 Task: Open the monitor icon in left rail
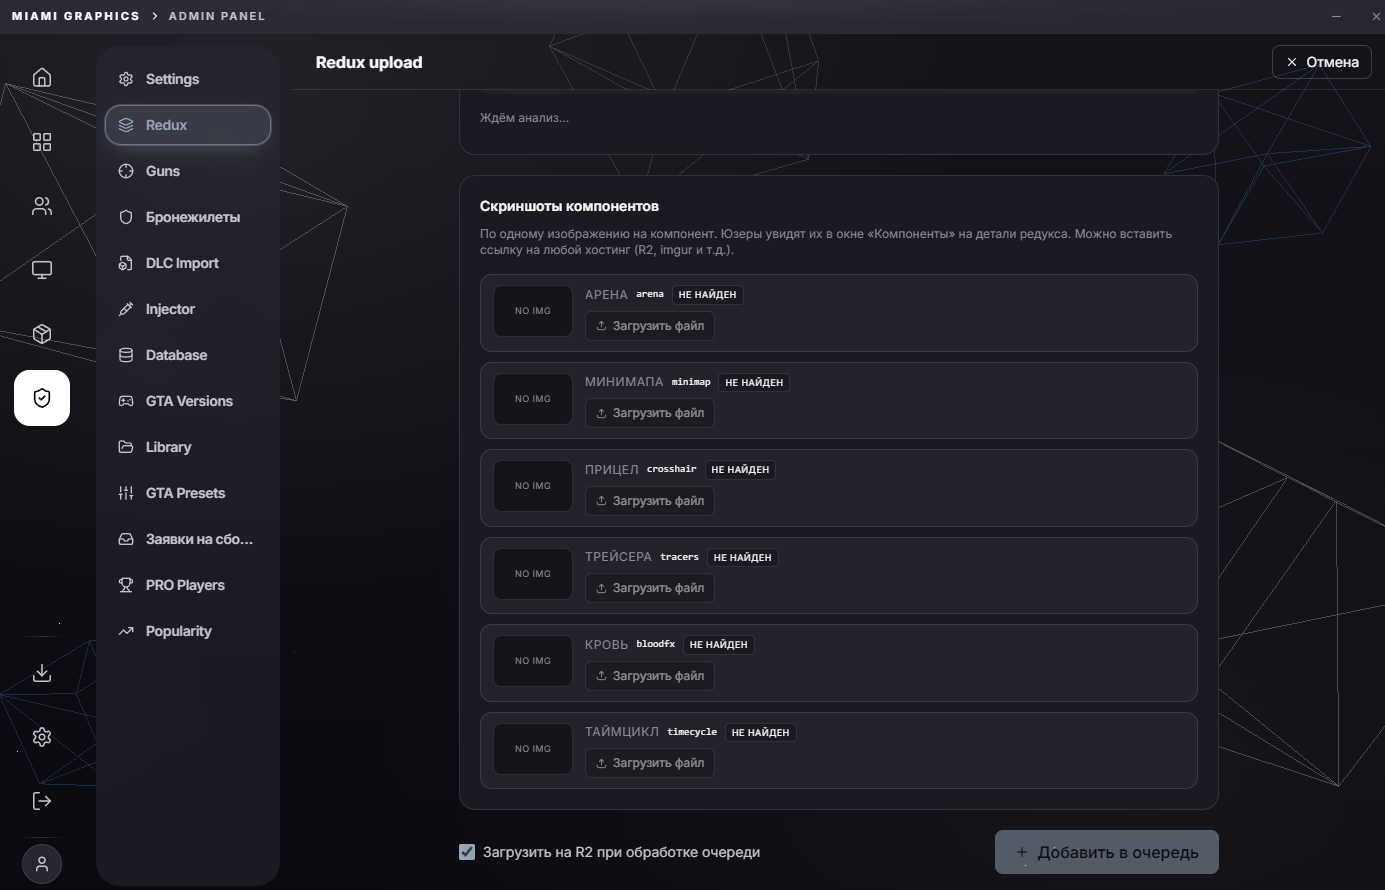(x=42, y=270)
